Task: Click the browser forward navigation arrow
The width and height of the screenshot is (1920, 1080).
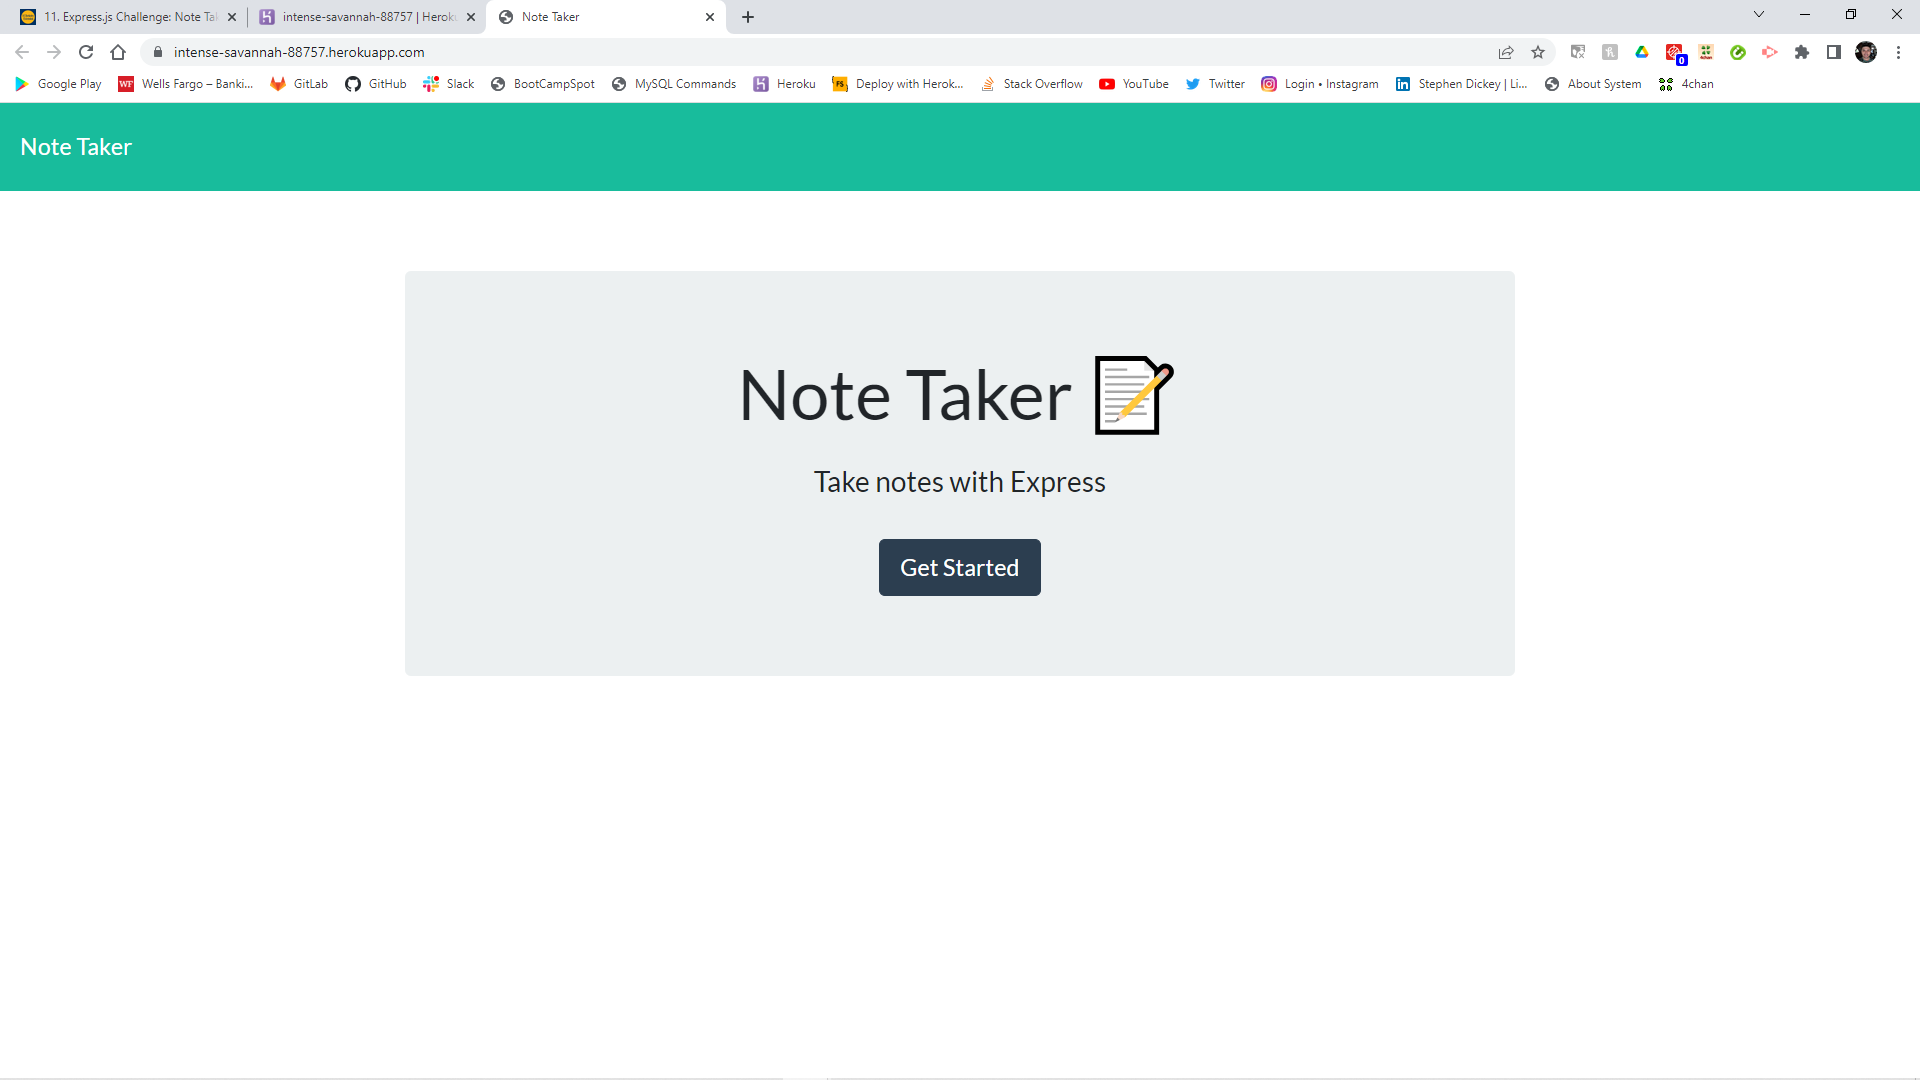Action: [x=54, y=51]
